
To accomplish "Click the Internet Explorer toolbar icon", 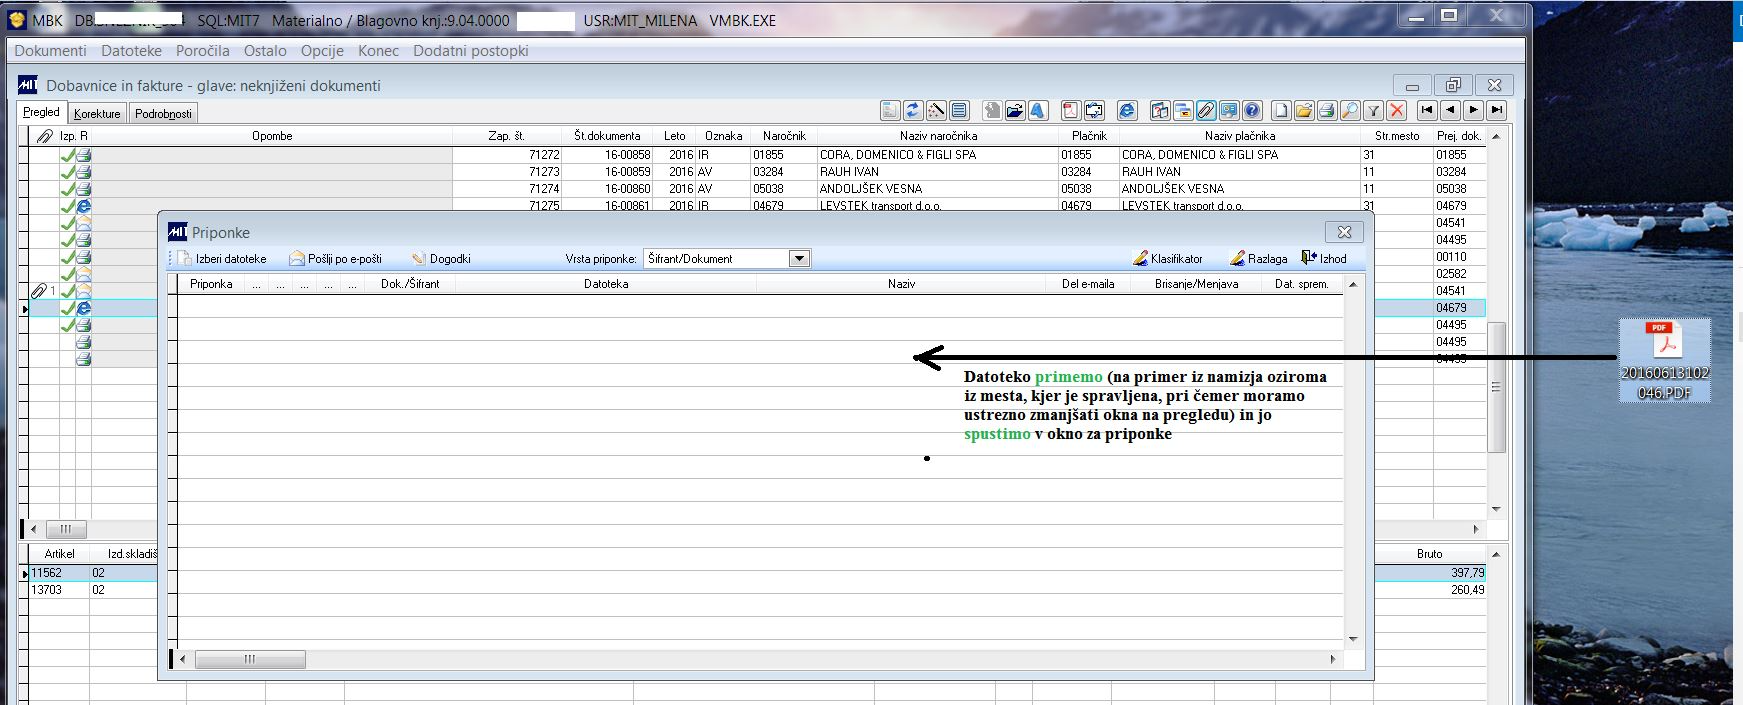I will click(1127, 111).
